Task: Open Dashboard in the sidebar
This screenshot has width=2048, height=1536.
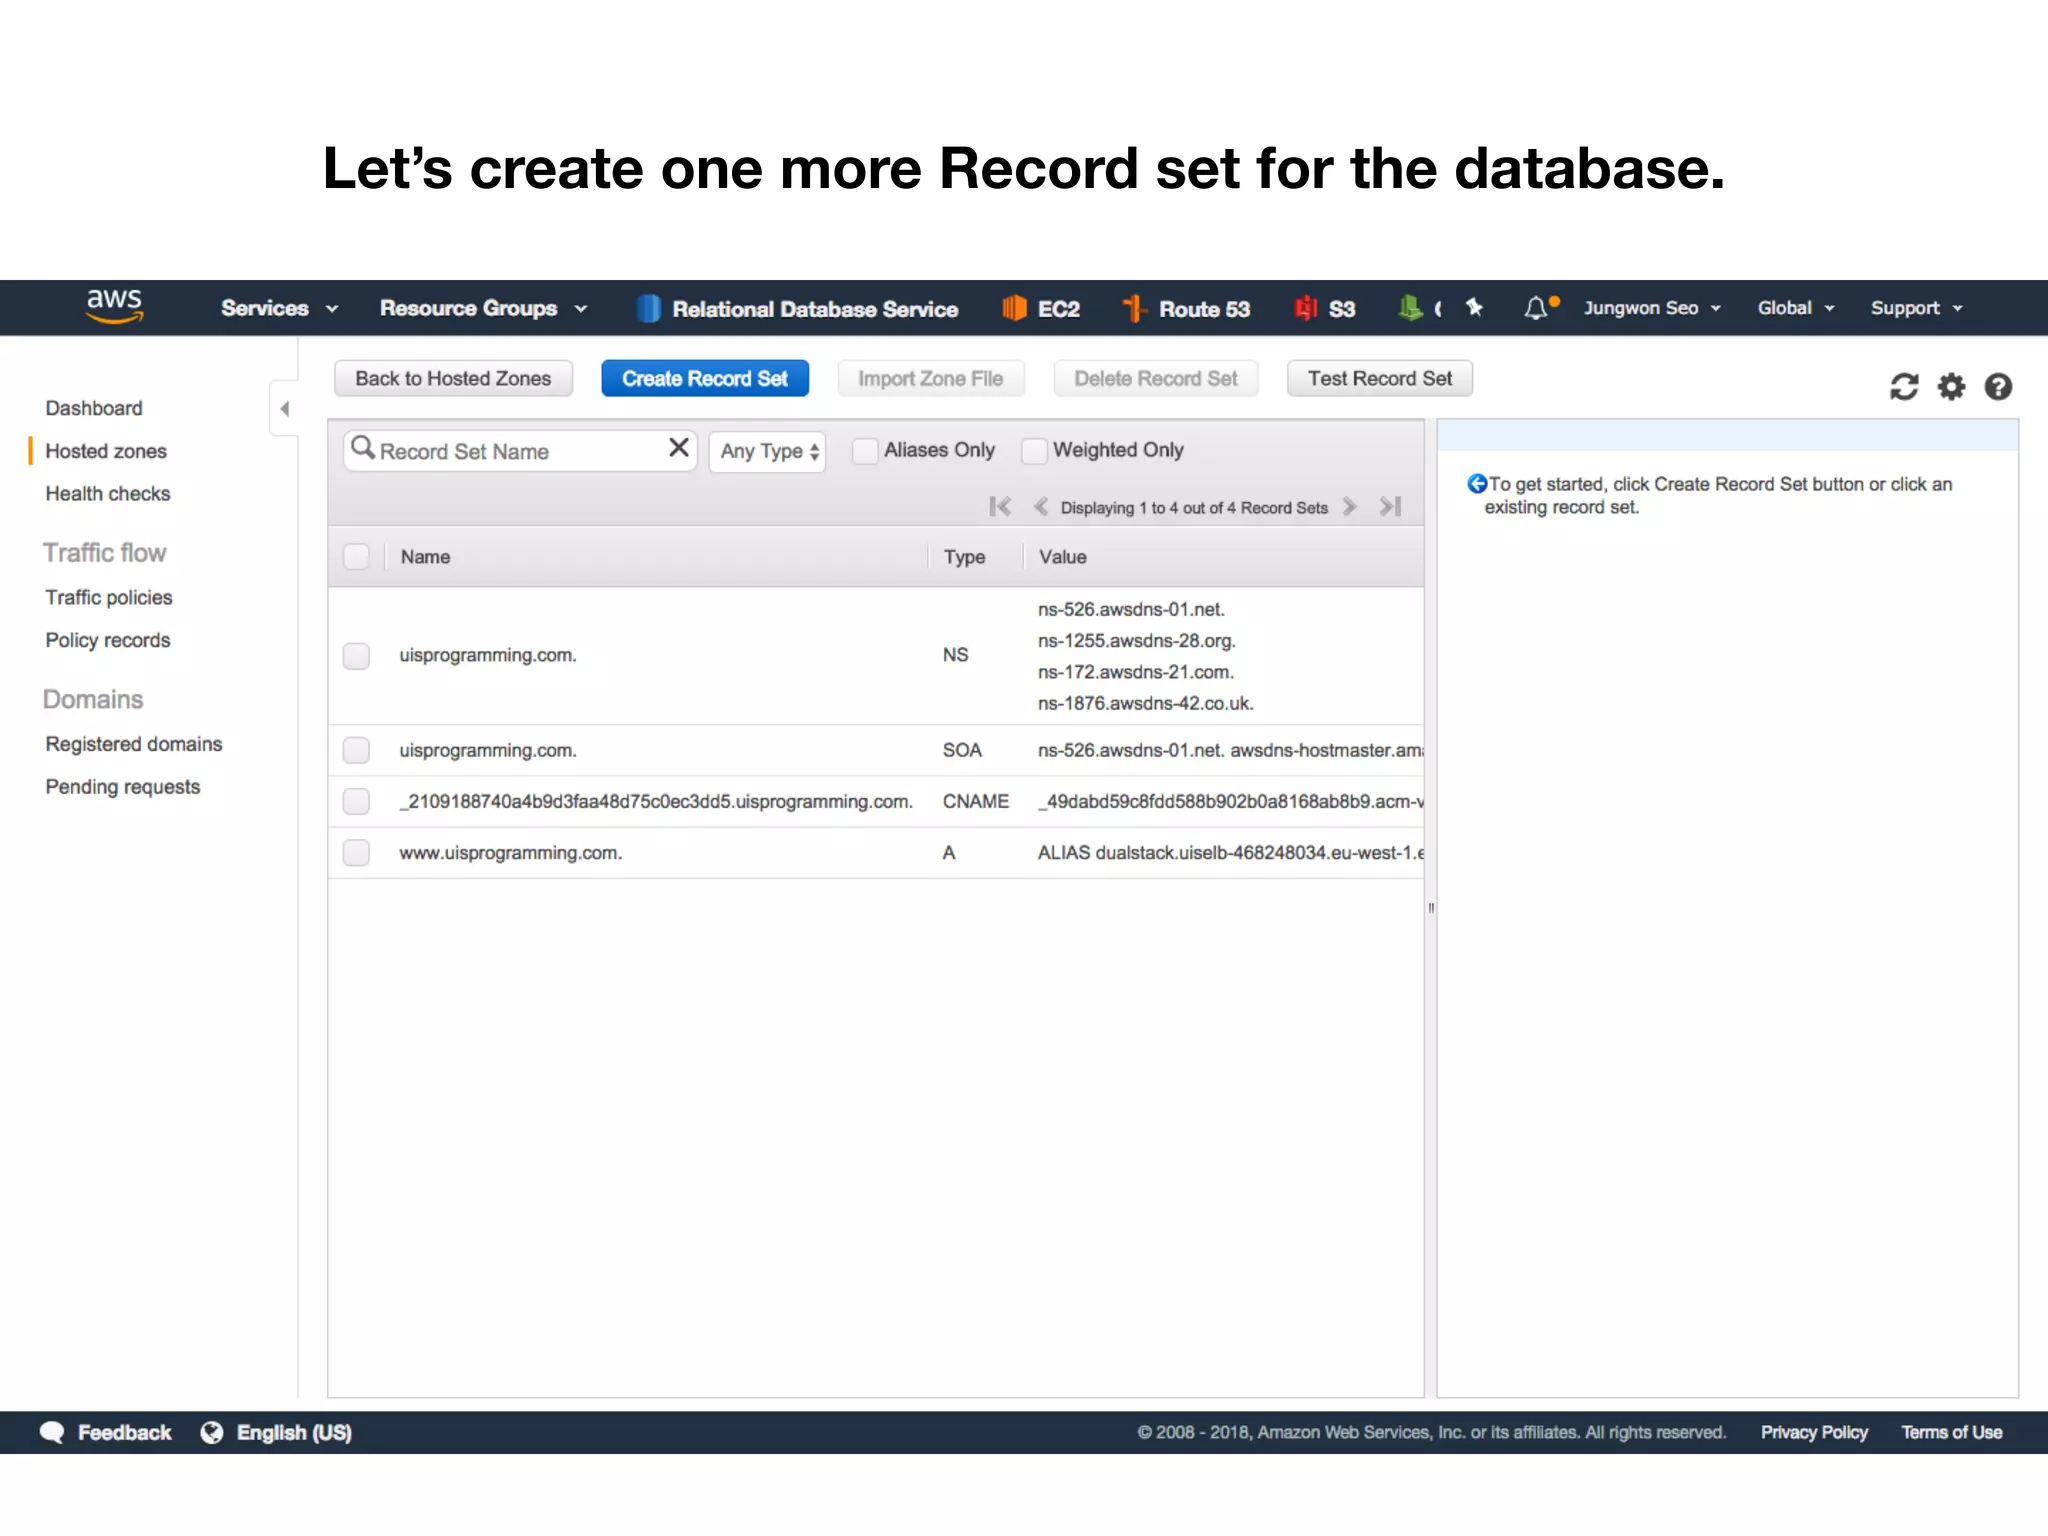Action: coord(94,408)
